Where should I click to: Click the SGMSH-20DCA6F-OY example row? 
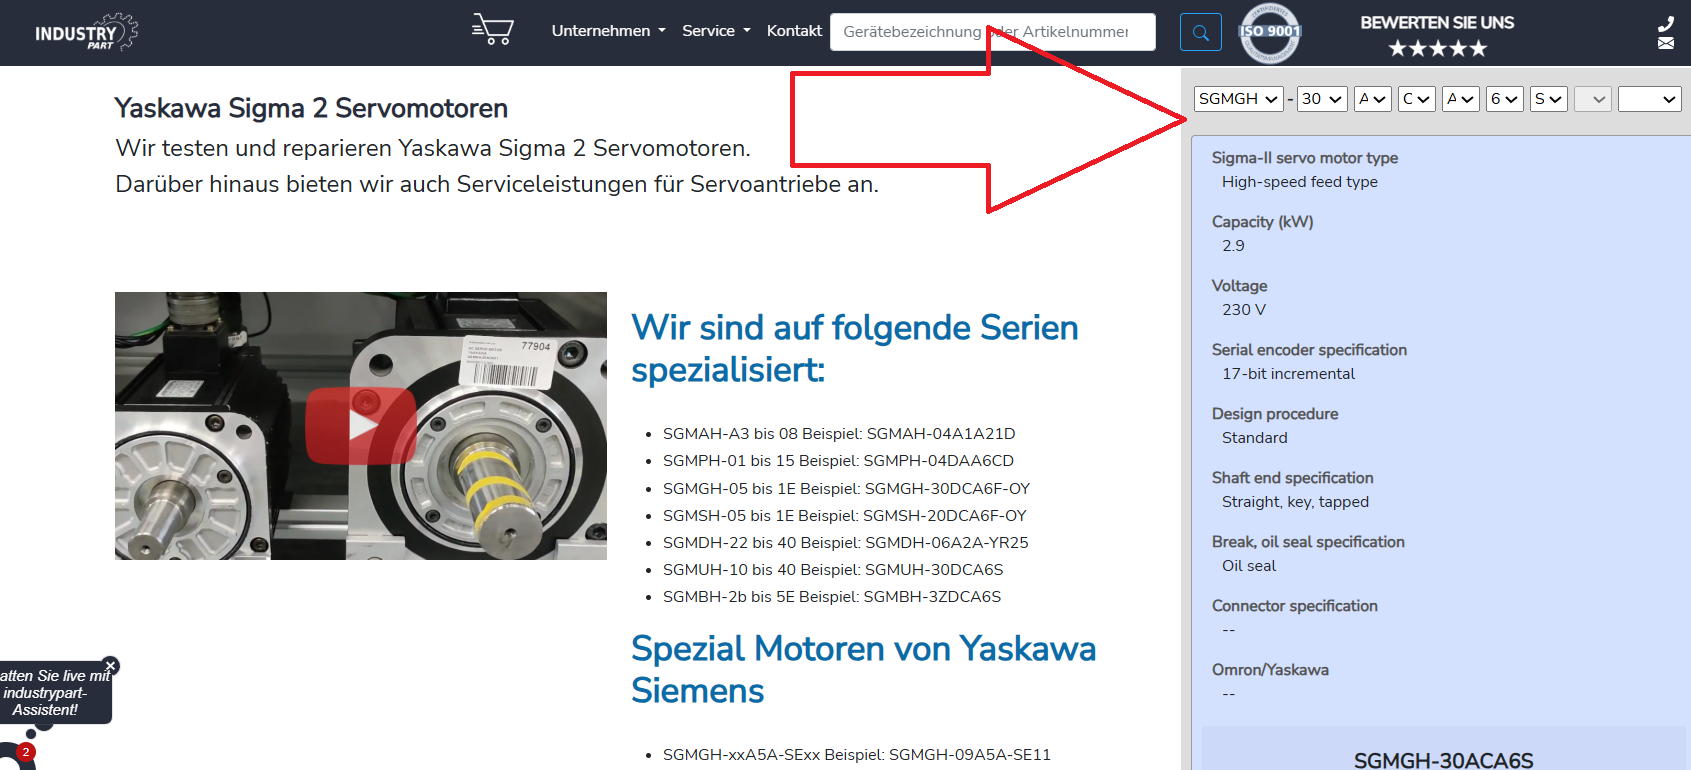[845, 516]
